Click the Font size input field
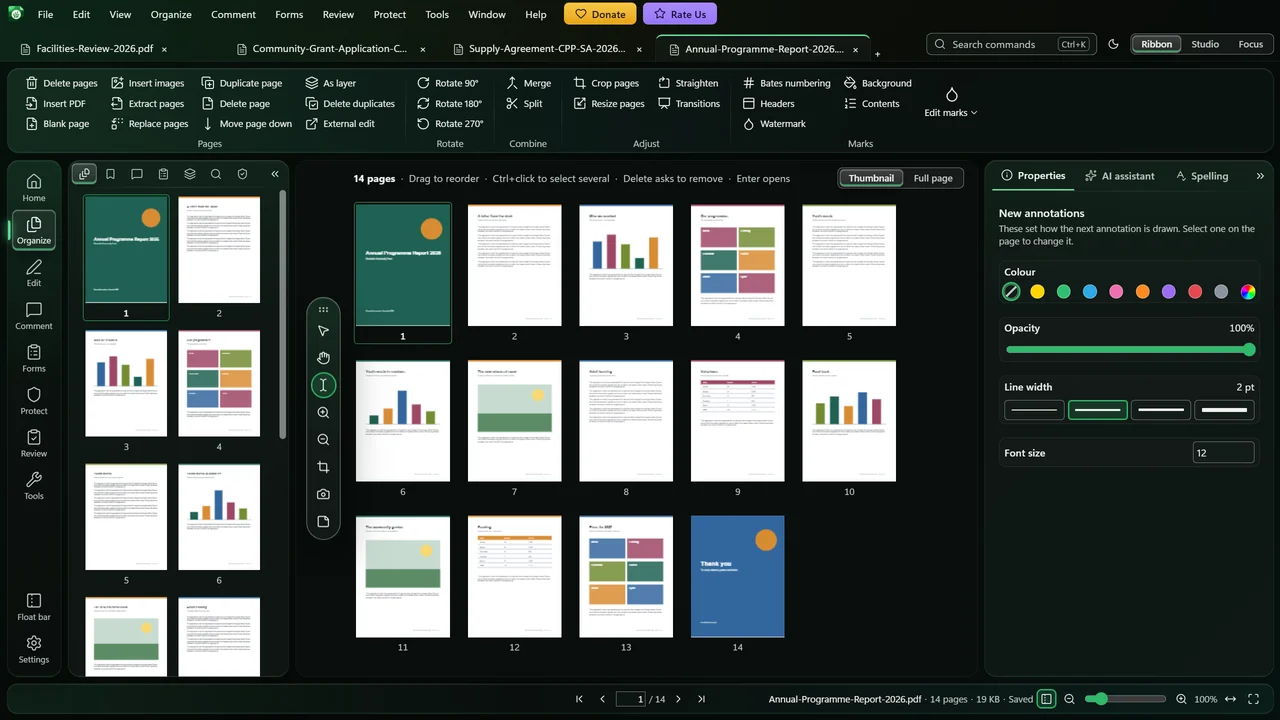This screenshot has width=1280, height=720. point(1224,453)
